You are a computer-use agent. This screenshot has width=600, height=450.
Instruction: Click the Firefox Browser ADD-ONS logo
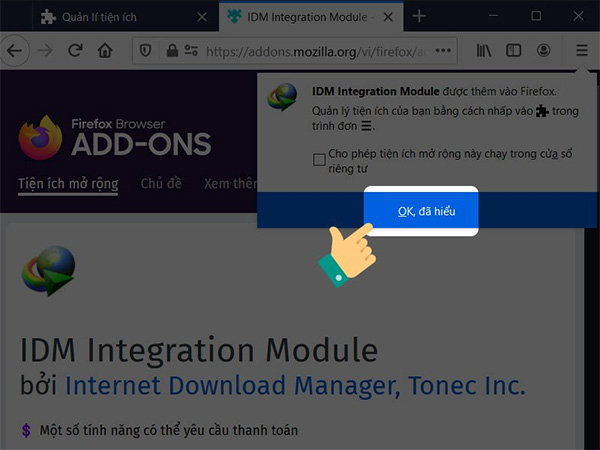coord(115,138)
